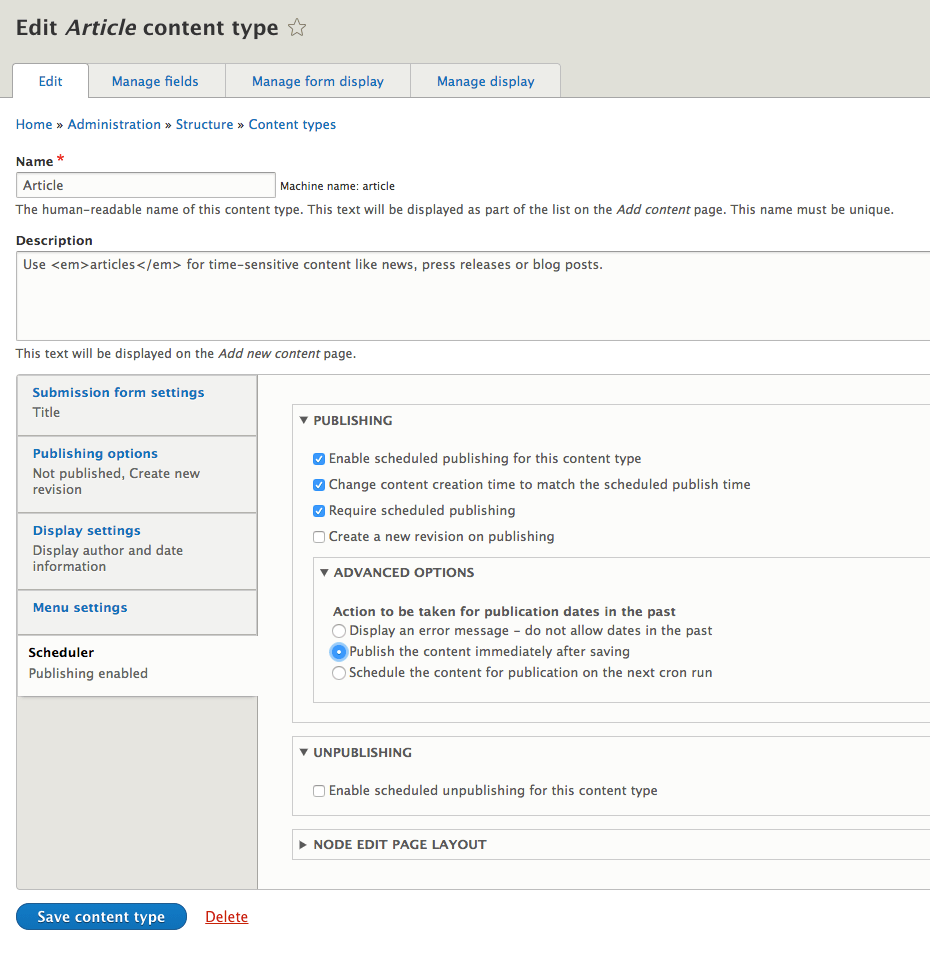Click the favorite star icon beside title
Viewport: 930px width, 959px height.
click(x=297, y=28)
